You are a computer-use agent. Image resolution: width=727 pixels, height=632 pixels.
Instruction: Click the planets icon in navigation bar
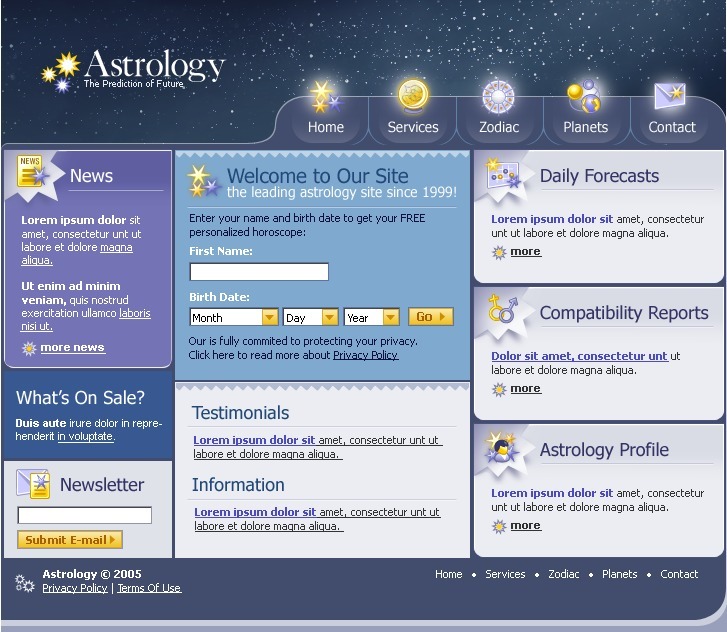coord(584,97)
